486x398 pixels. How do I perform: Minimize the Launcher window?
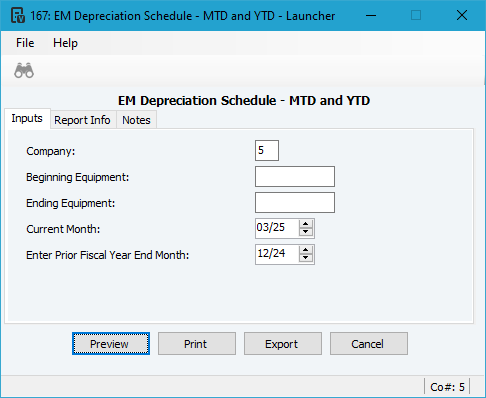[x=371, y=15]
